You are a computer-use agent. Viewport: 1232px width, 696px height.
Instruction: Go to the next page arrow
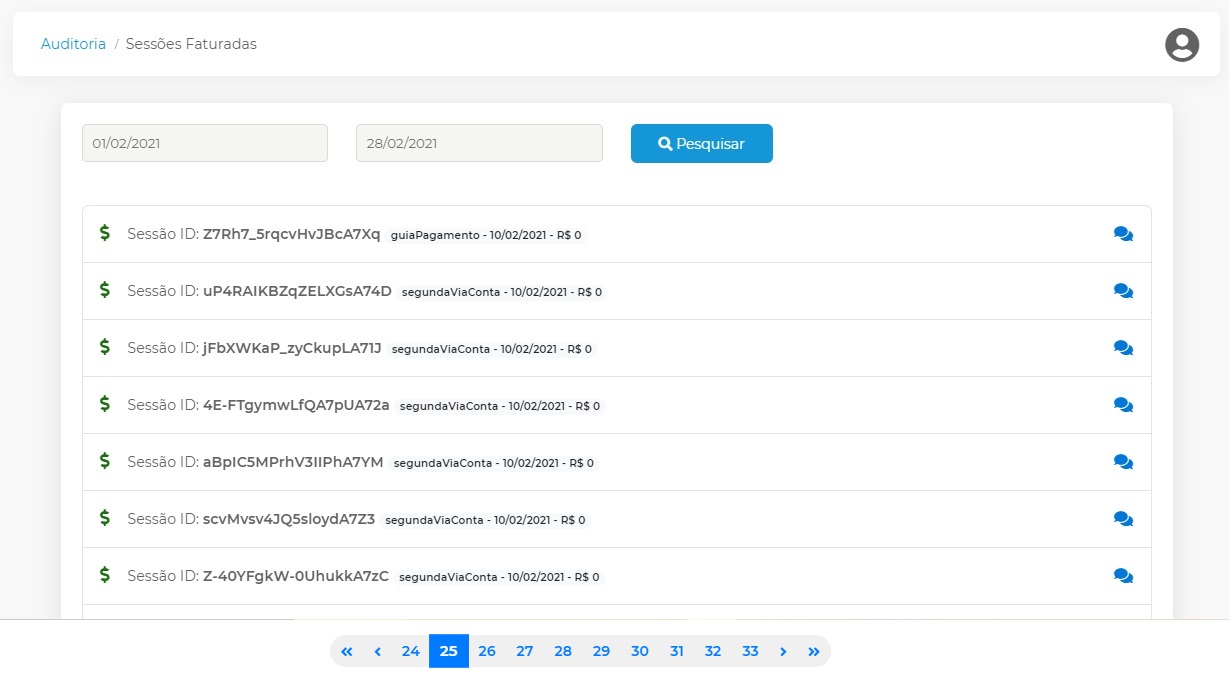point(783,651)
